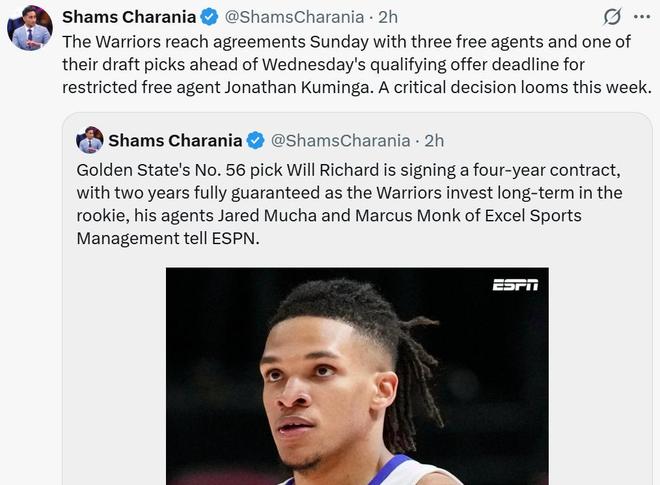Click the 2h timestamp of the main post

click(x=388, y=17)
